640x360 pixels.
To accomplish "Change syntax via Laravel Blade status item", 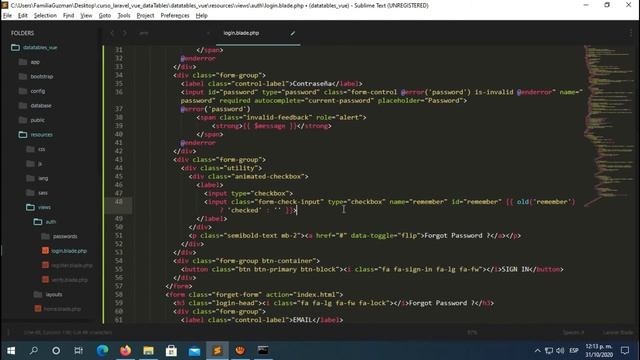I will click(x=618, y=332).
